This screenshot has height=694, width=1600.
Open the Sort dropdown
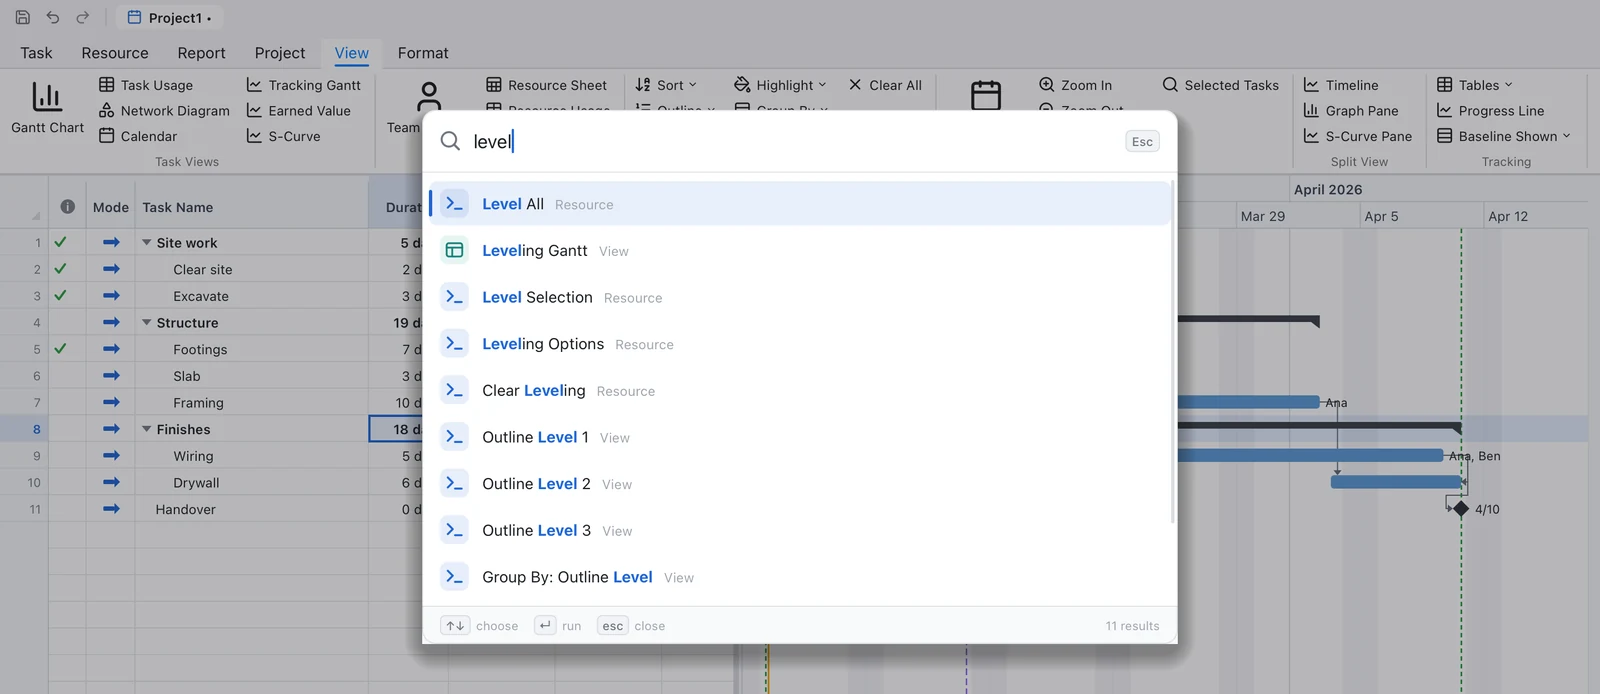pyautogui.click(x=666, y=85)
